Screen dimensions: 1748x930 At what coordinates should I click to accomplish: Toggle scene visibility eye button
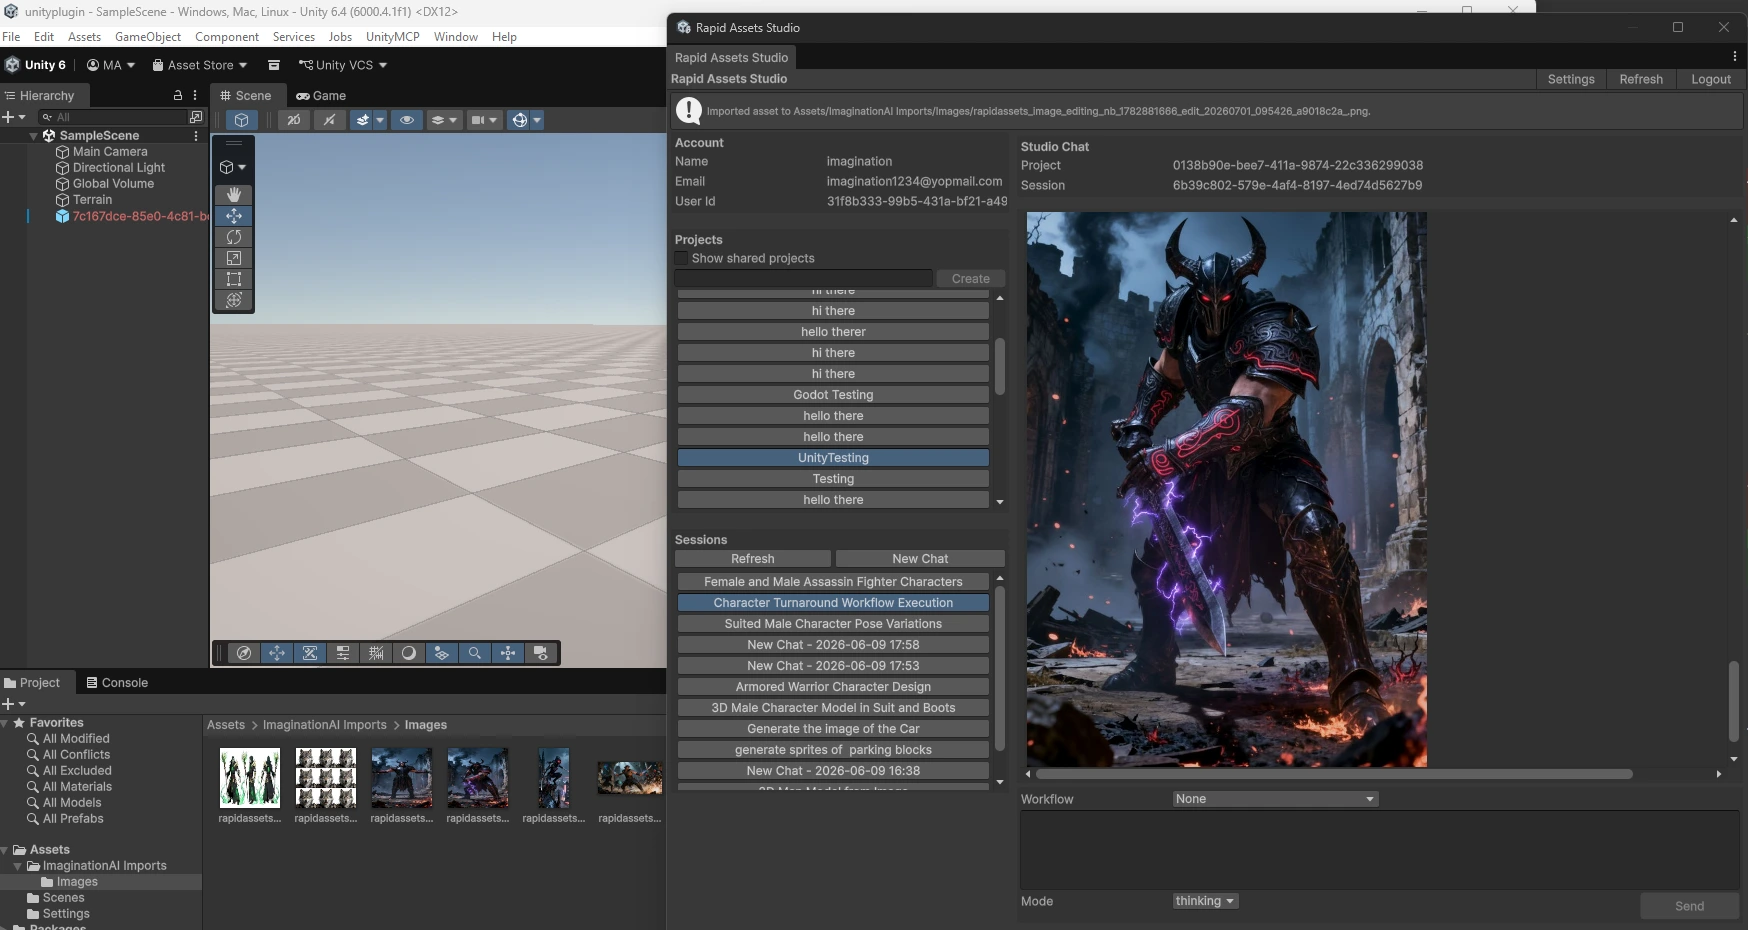[x=407, y=120]
